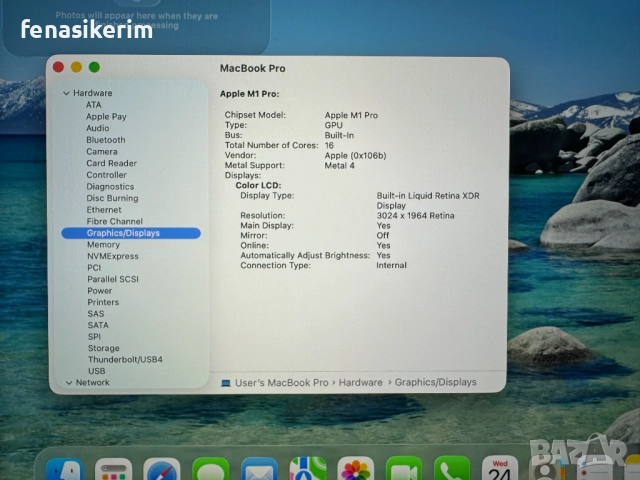
Task: Click the Bus value Built-In
Action: click(339, 135)
